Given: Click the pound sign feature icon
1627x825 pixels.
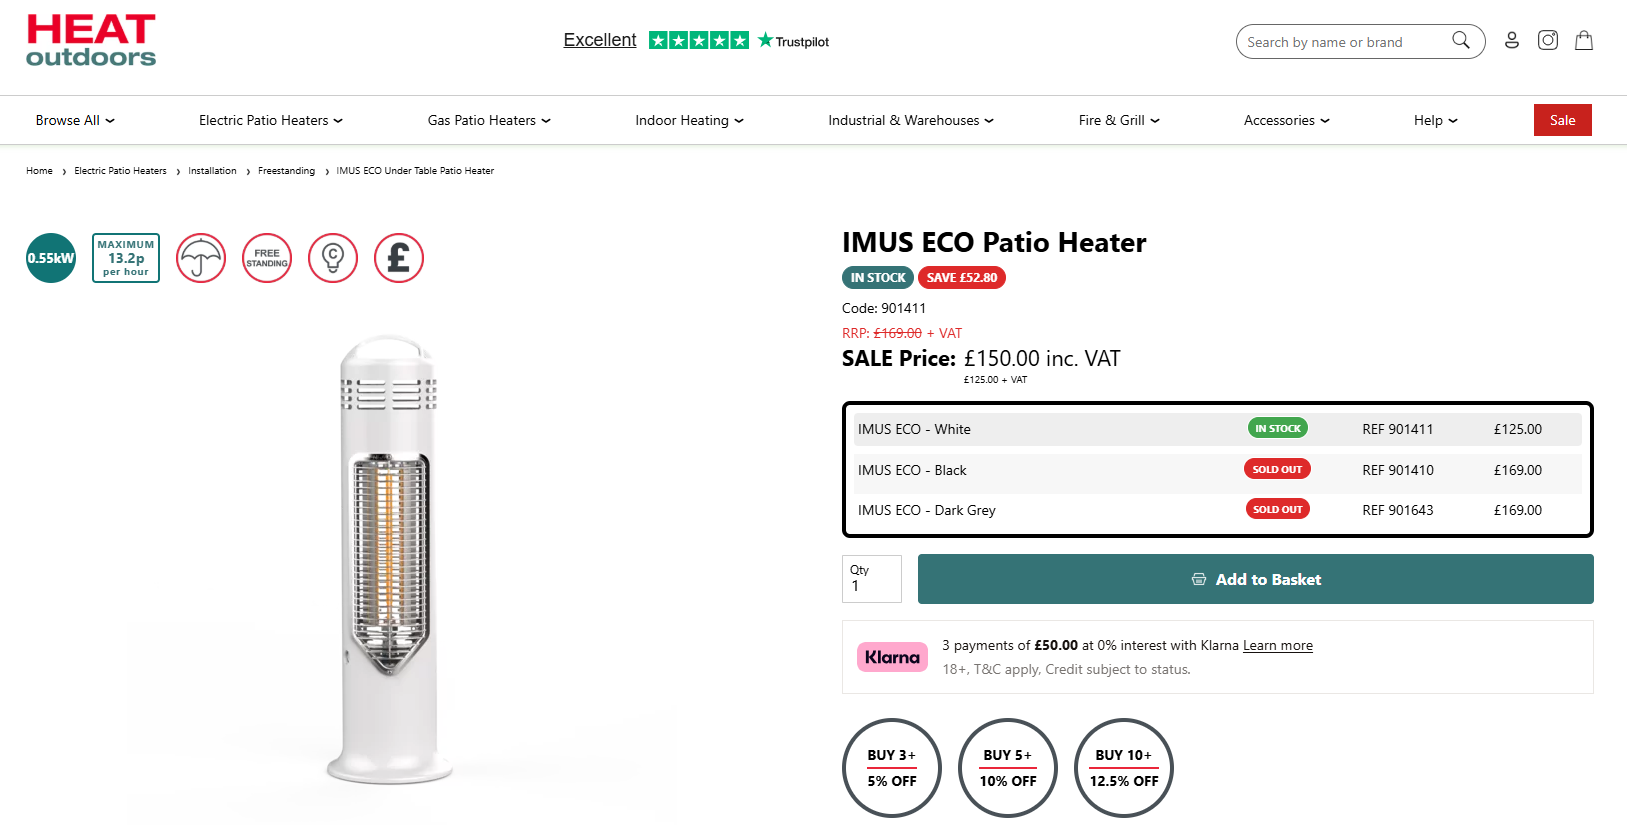Looking at the screenshot, I should pos(399,258).
